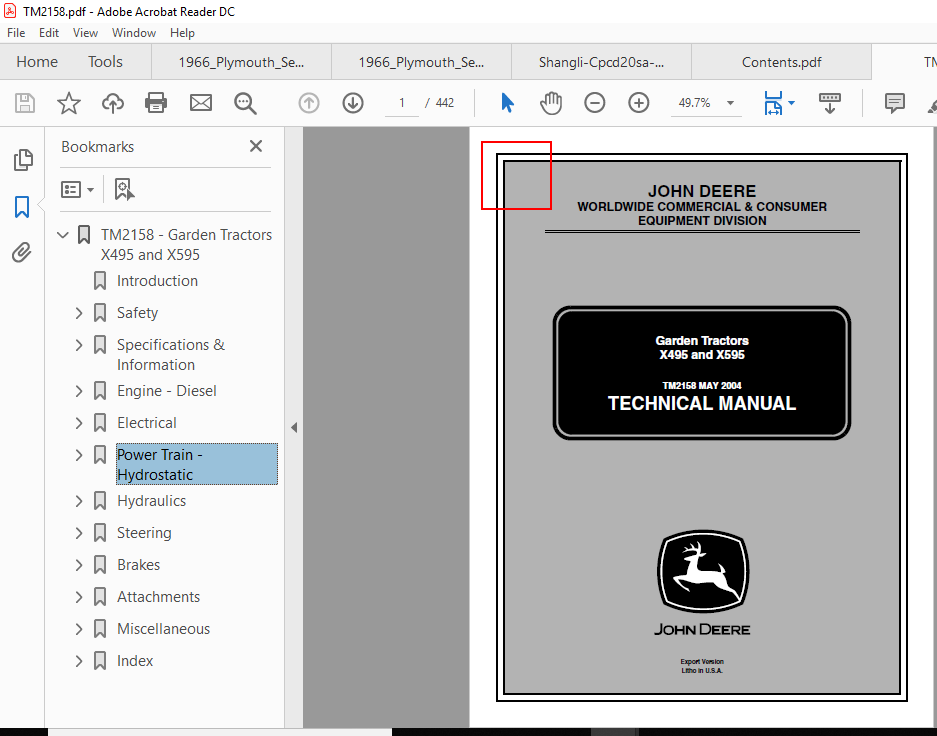This screenshot has height=736, width=937.
Task: Toggle the Bookmarks panel icon
Action: click(22, 207)
